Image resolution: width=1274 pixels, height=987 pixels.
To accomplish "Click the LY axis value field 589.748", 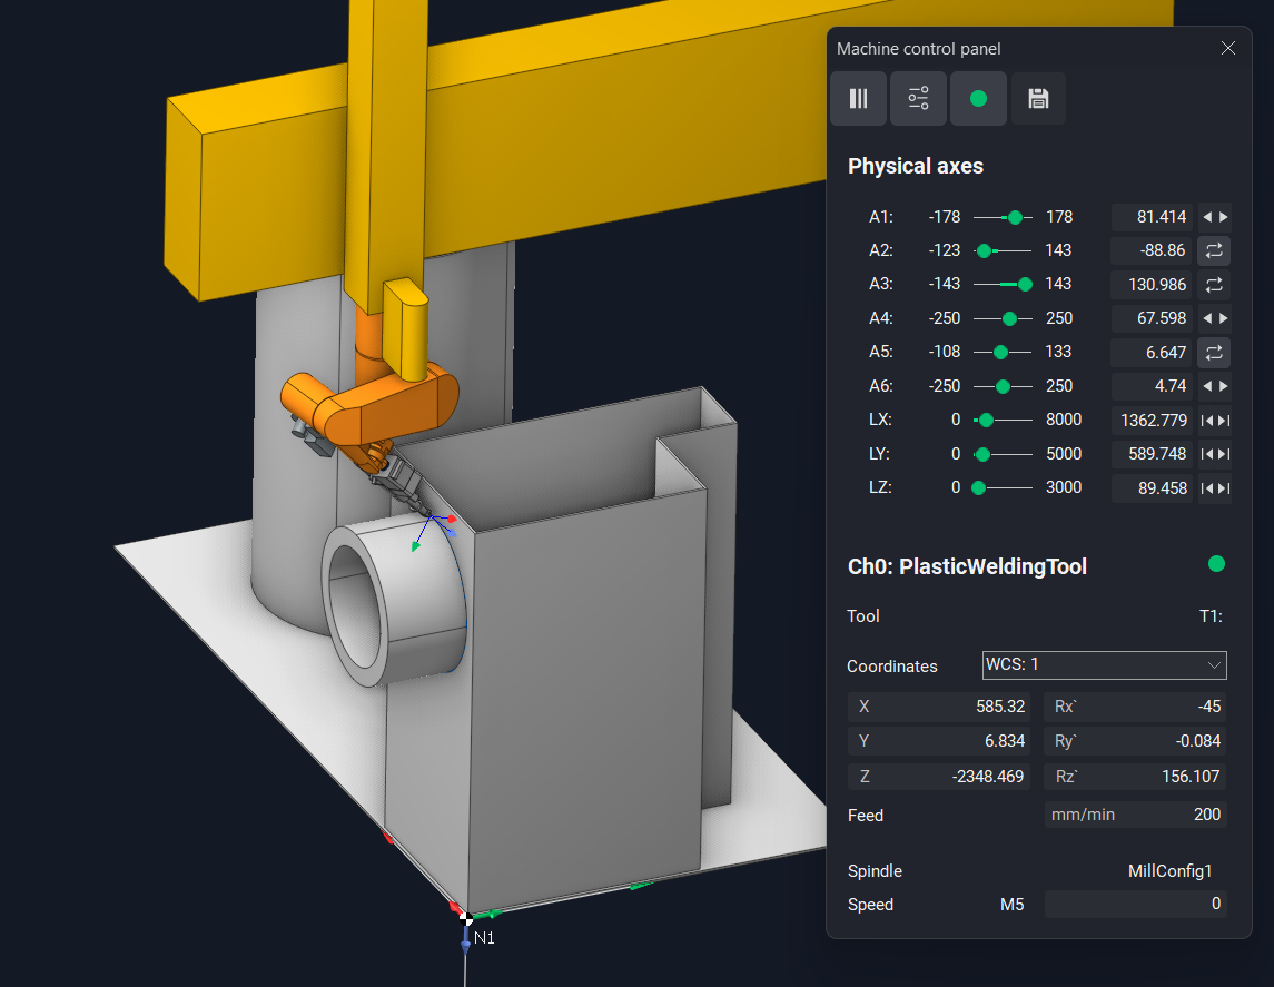I will pyautogui.click(x=1152, y=454).
